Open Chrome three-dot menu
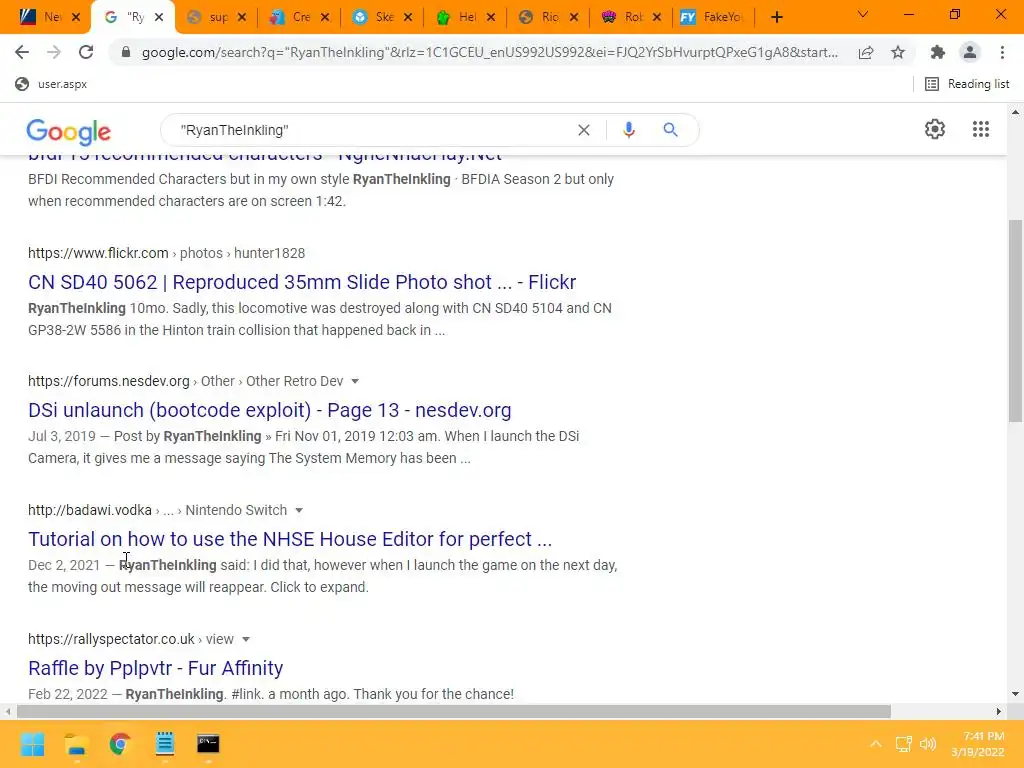Screen dimensions: 1024x768 [x=1002, y=52]
